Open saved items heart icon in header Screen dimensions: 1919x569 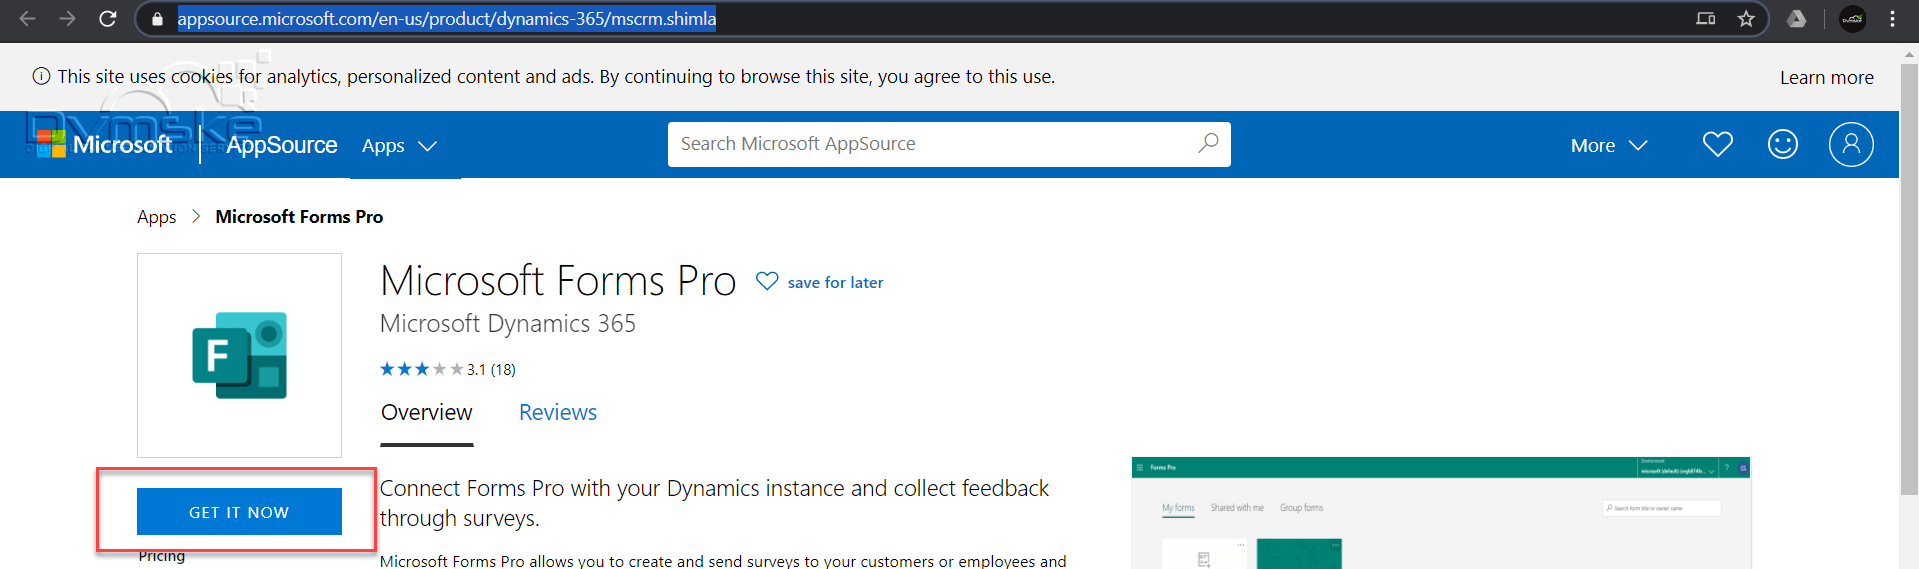pos(1717,145)
